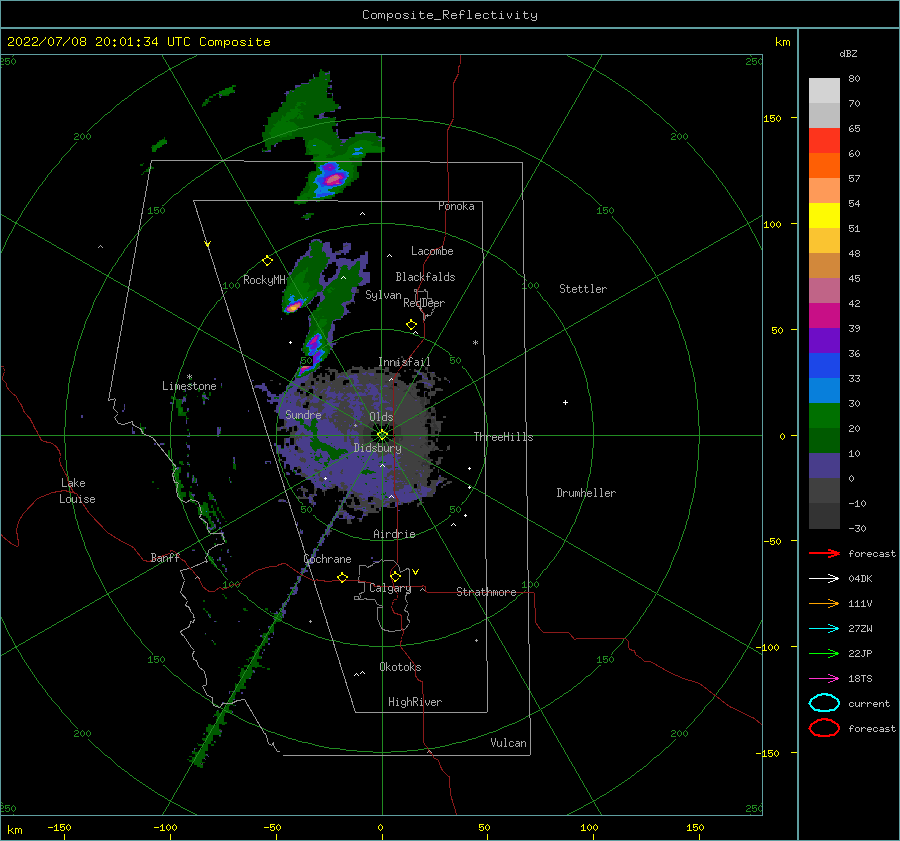The width and height of the screenshot is (900, 841).
Task: Click the Okotoks label
Action: click(x=400, y=667)
